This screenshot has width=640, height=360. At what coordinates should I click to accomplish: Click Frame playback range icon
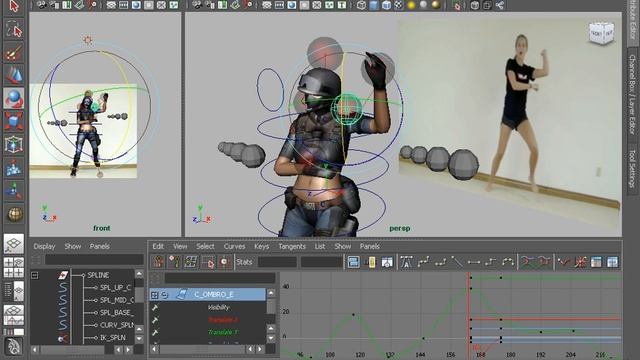(x=371, y=262)
